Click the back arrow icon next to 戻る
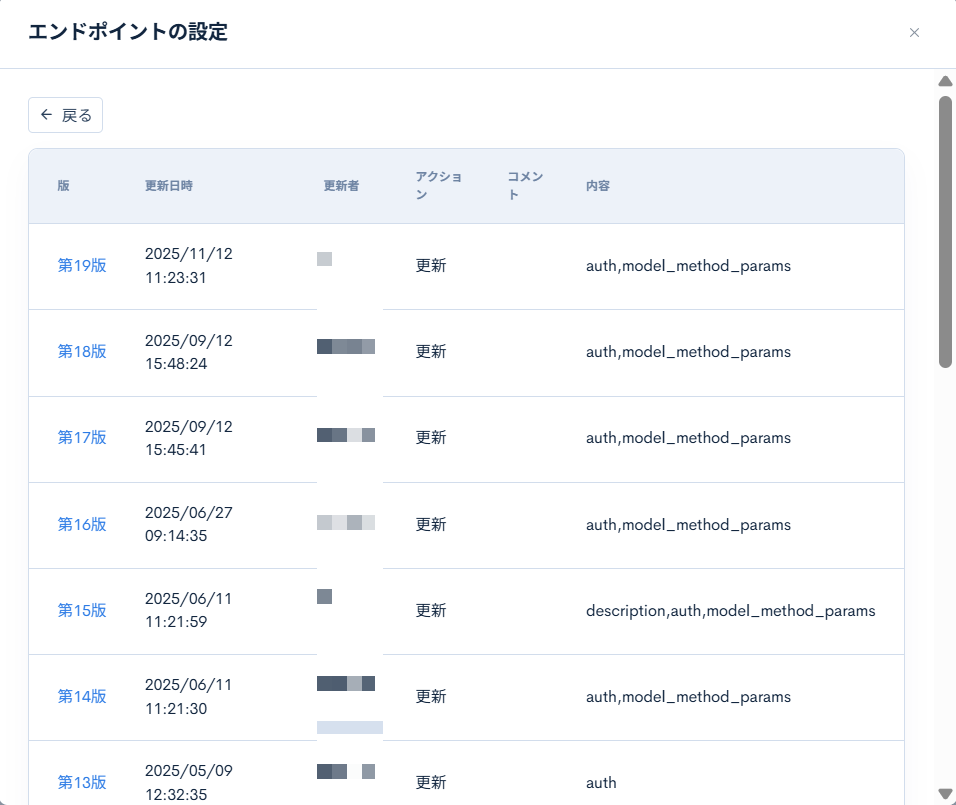956x805 pixels. click(44, 115)
